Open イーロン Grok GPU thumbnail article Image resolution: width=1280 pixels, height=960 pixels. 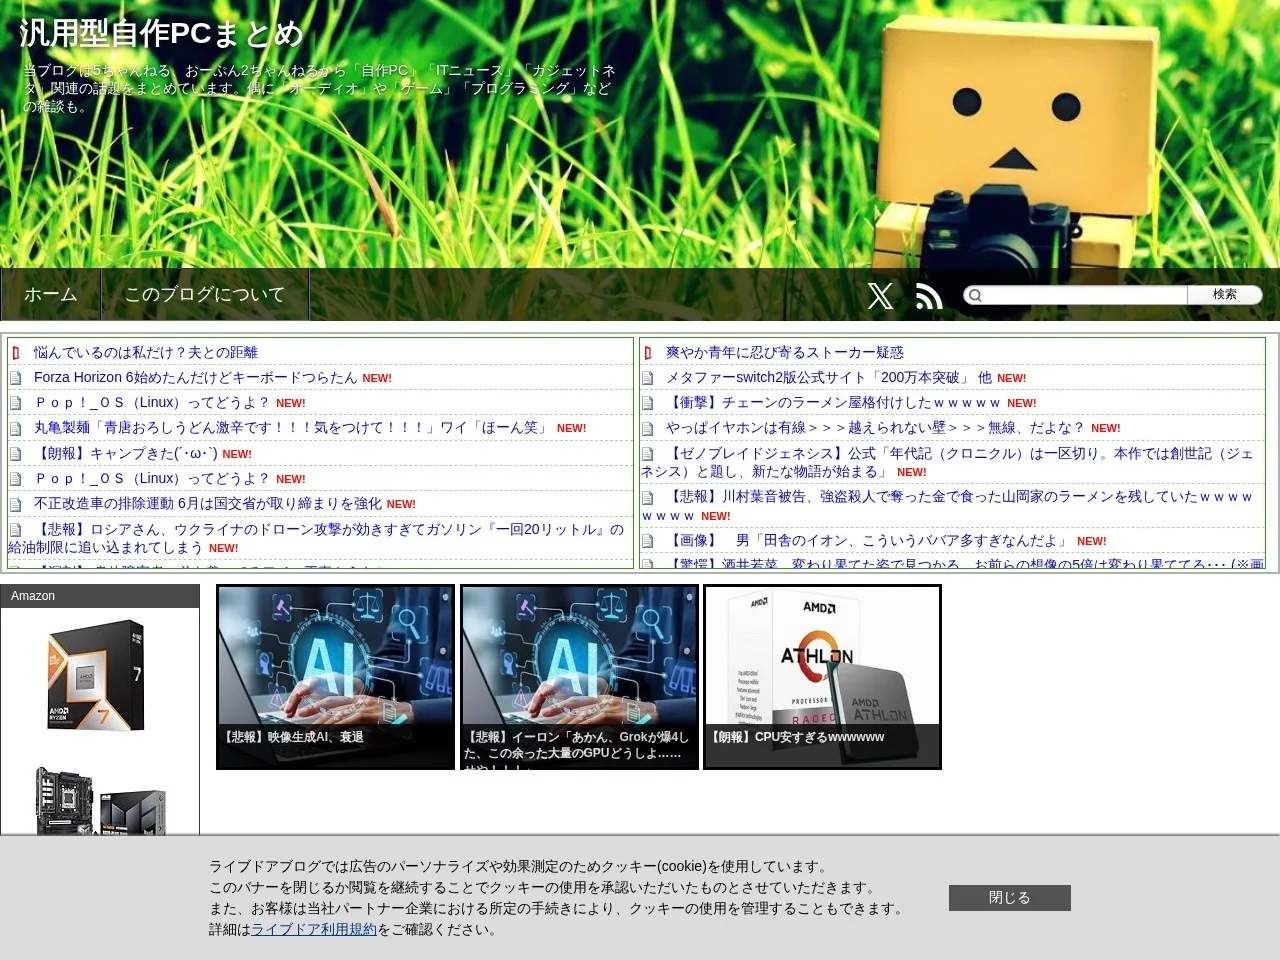pos(579,677)
